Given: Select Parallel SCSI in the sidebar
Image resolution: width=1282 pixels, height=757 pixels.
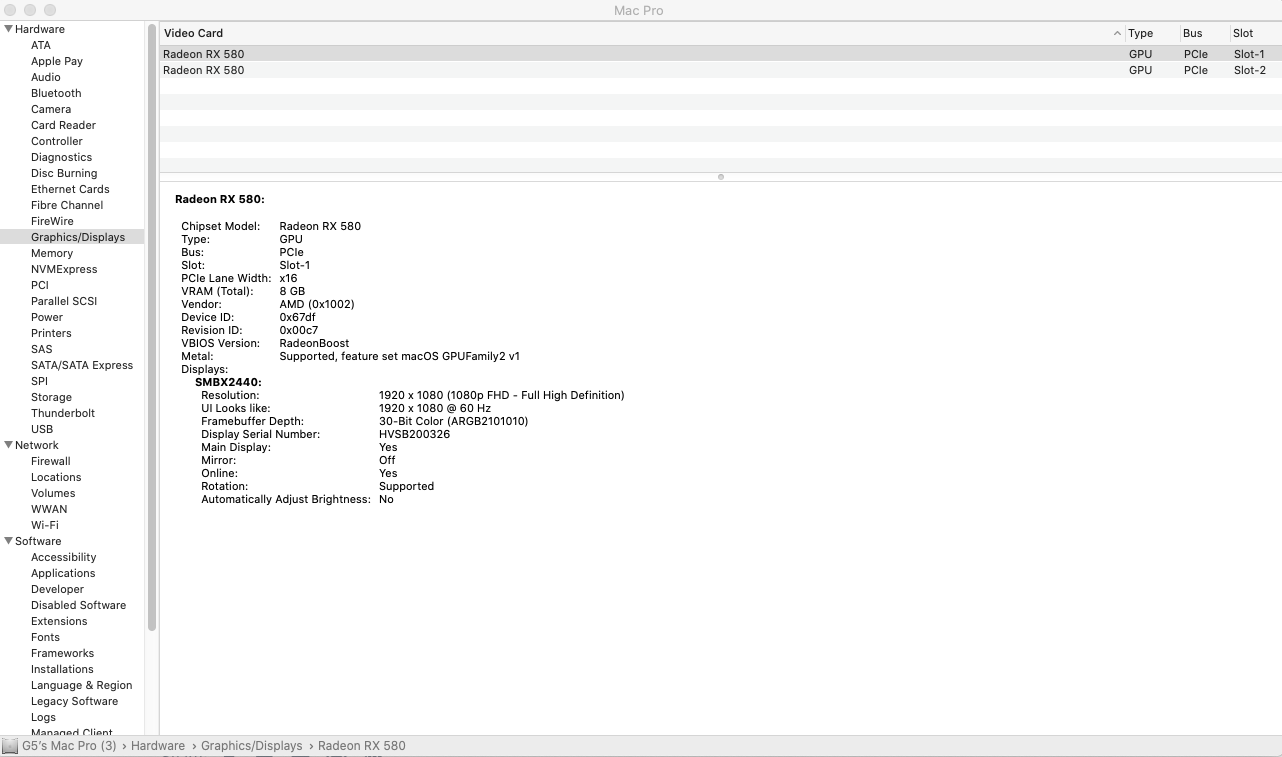Looking at the screenshot, I should [x=64, y=301].
